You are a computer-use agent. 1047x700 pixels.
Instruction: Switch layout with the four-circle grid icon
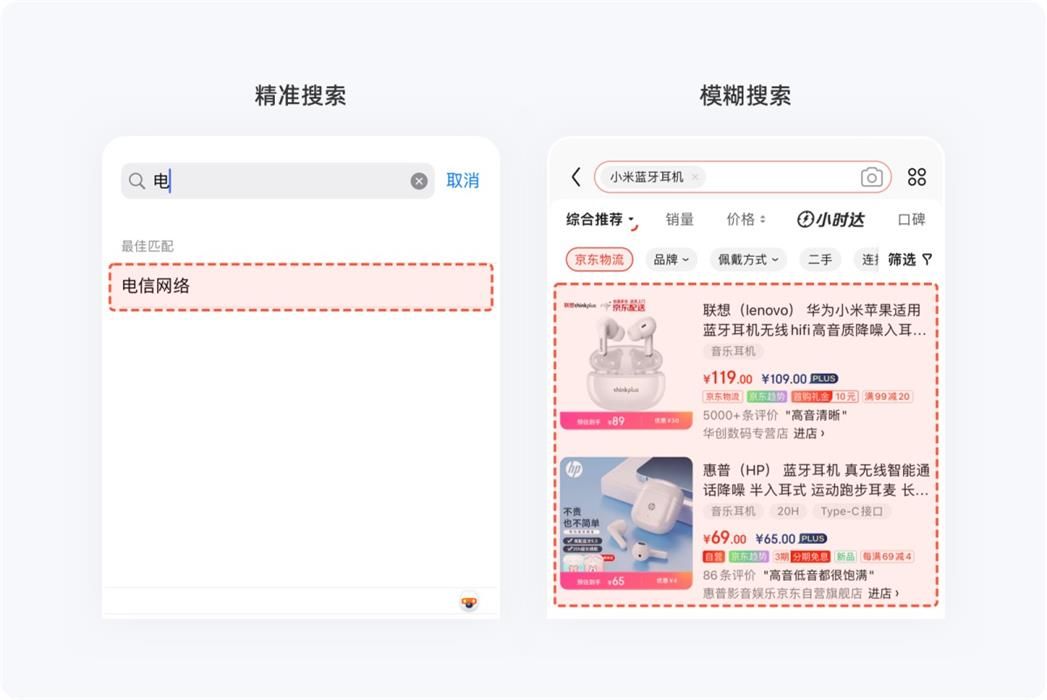point(917,177)
